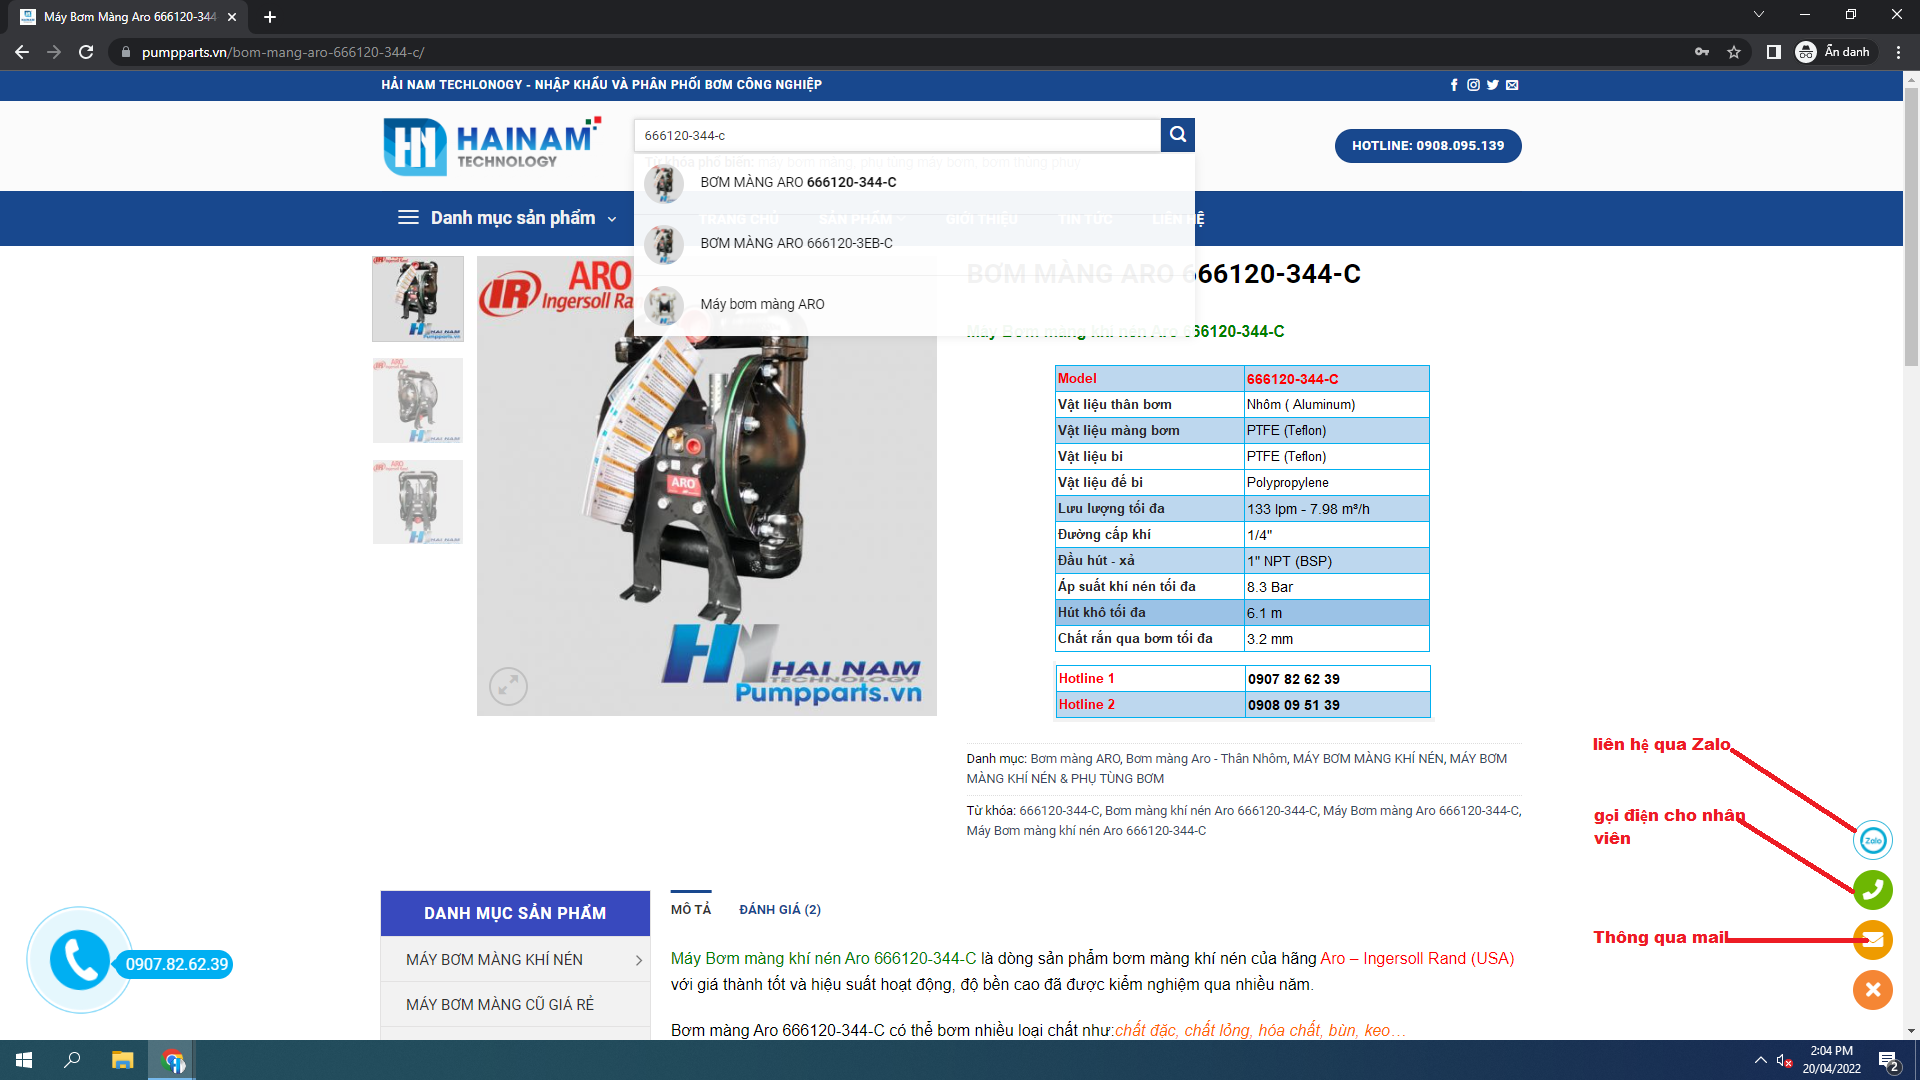This screenshot has height=1080, width=1920.
Task: Open the Windows Start menu
Action: [24, 1060]
